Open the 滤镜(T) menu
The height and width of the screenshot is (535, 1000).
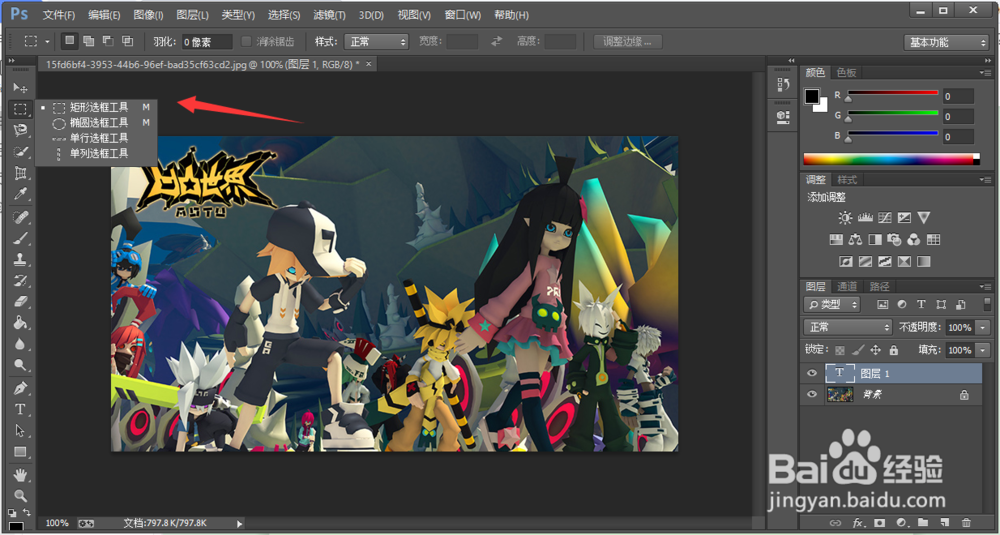pyautogui.click(x=329, y=15)
